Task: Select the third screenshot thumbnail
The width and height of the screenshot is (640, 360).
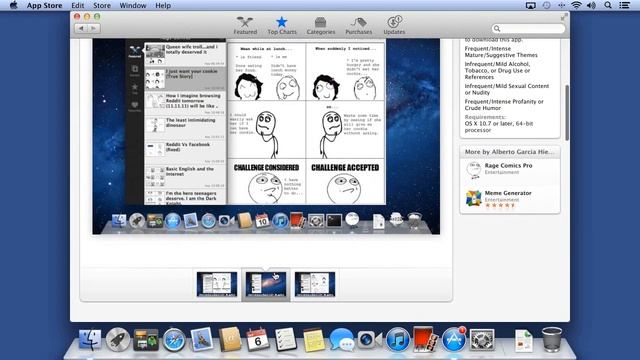Action: pos(315,284)
